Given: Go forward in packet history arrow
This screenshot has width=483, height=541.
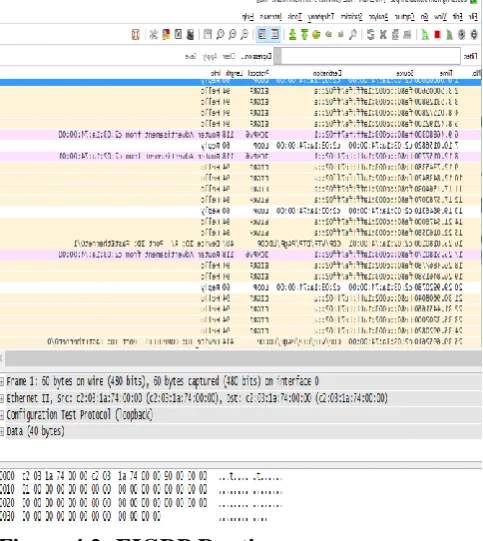Looking at the screenshot, I should click(x=328, y=35).
